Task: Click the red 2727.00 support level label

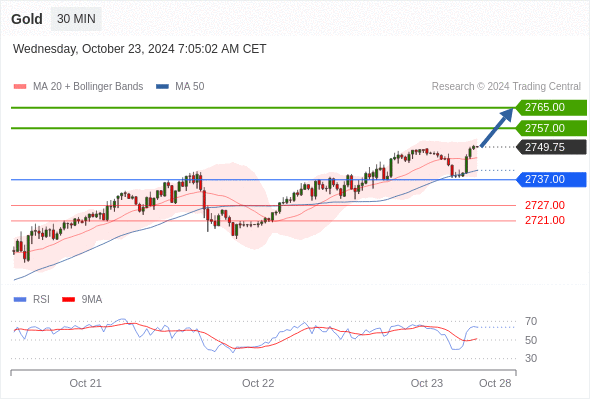Action: coord(545,205)
